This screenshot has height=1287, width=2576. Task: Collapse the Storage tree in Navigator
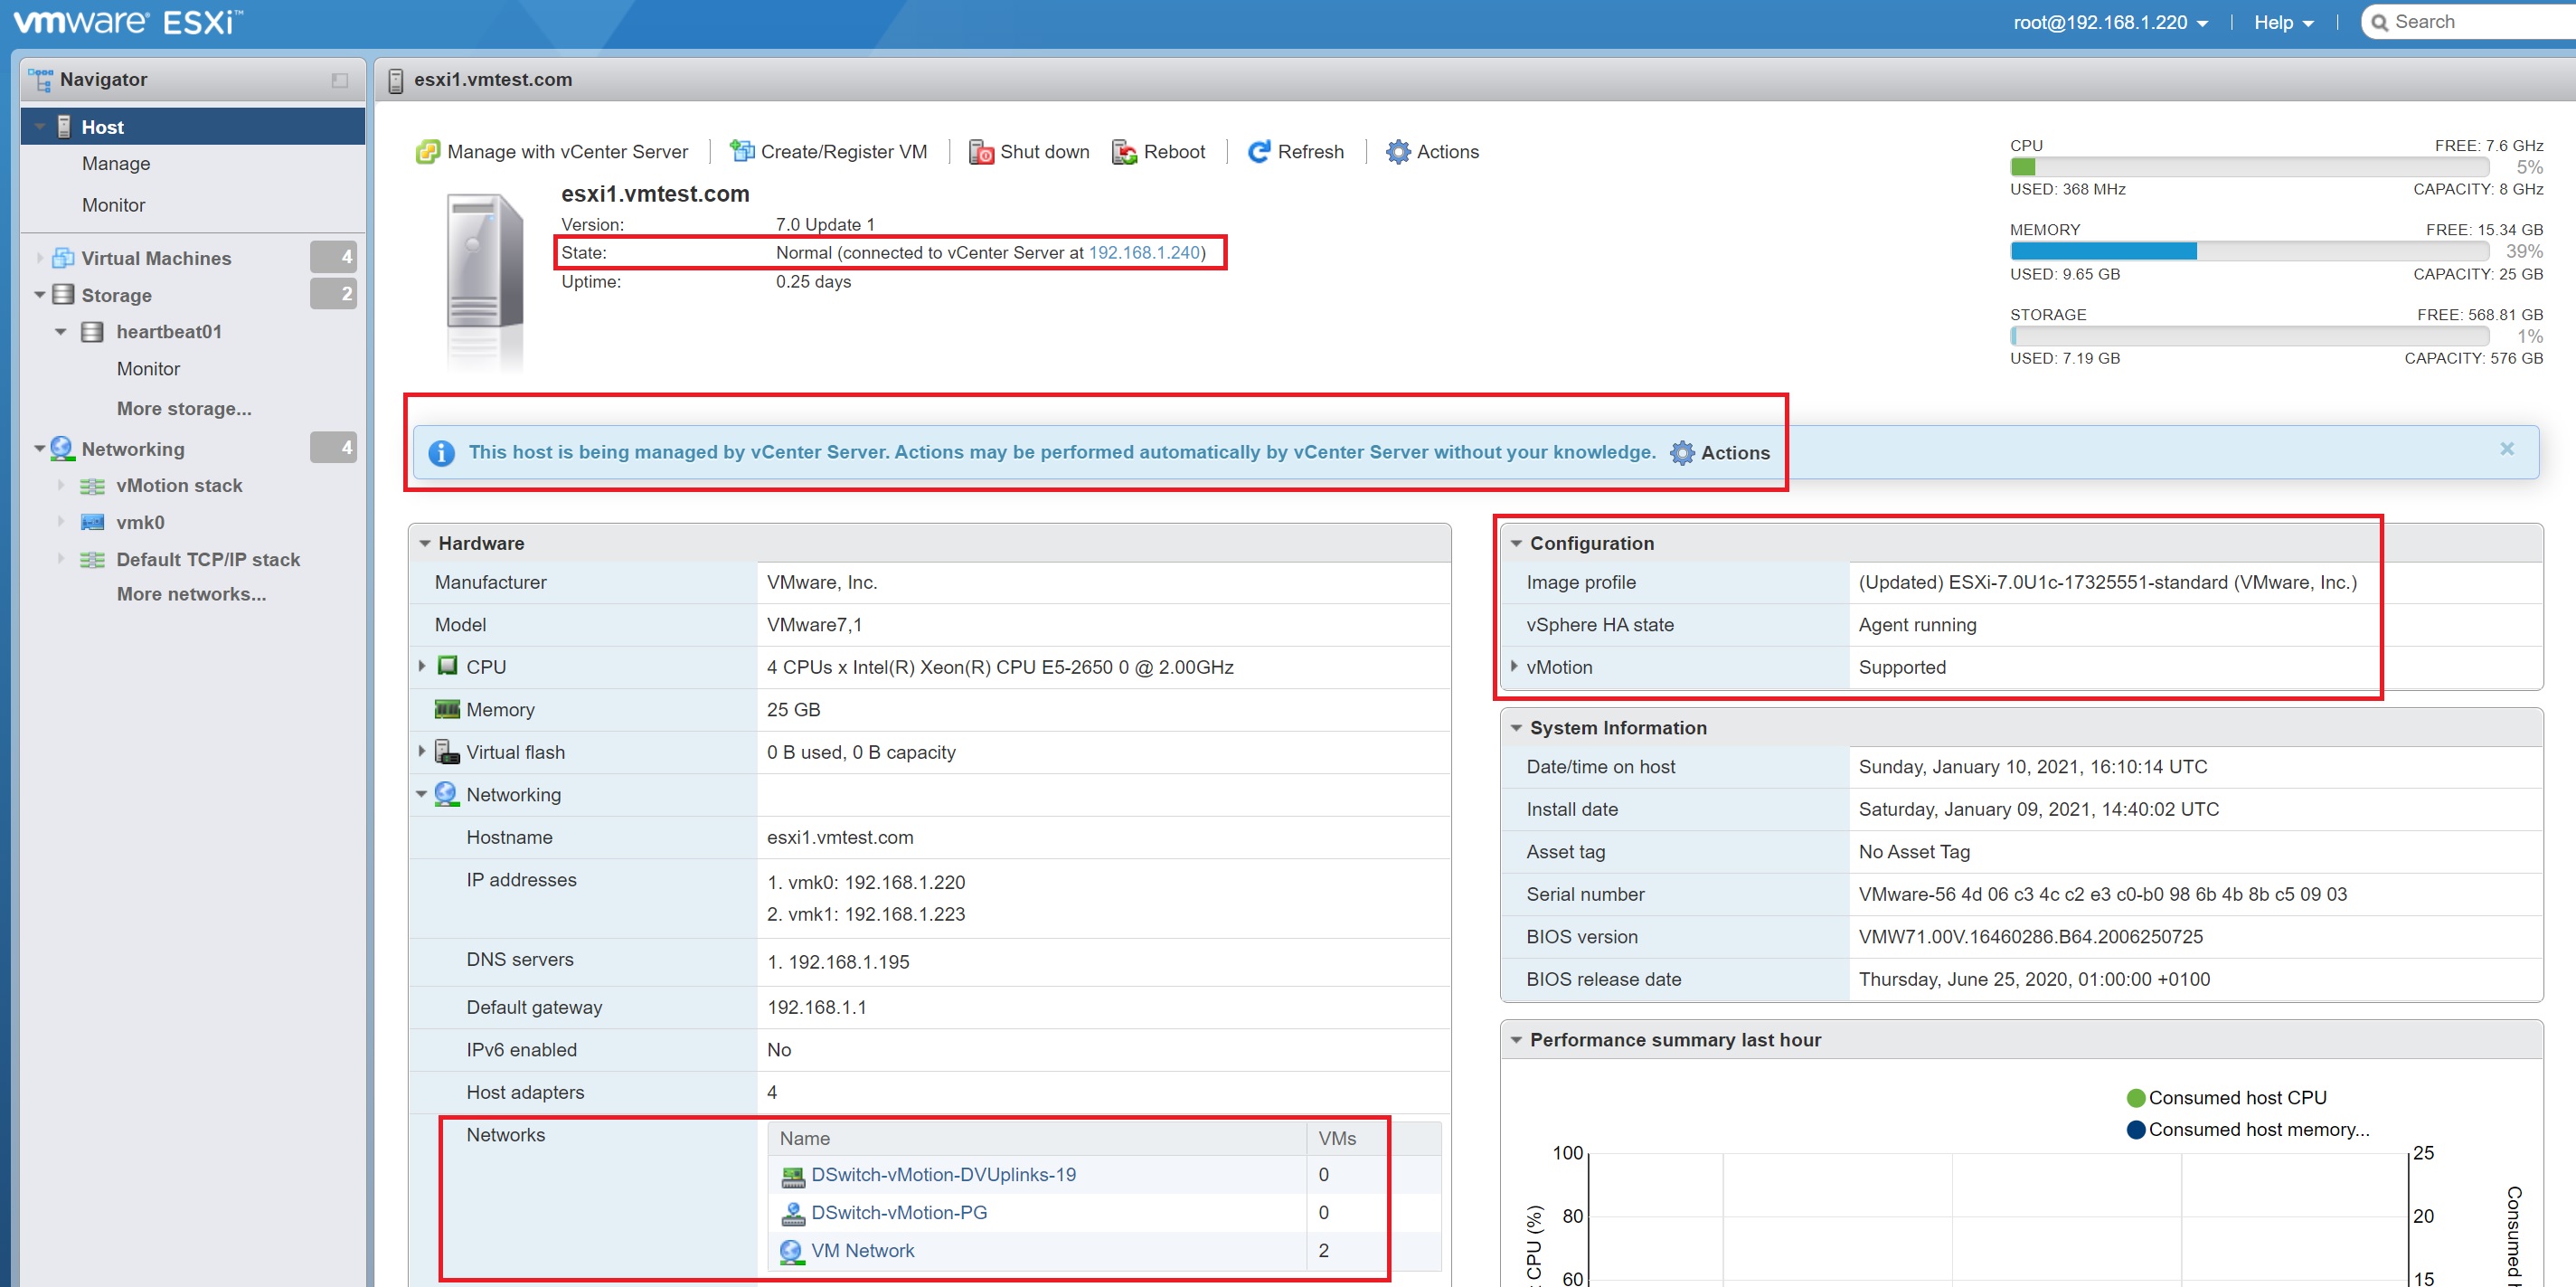pos(40,295)
